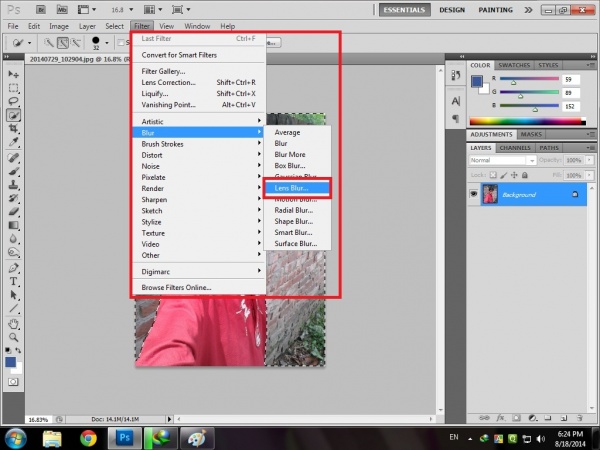Select the Zoom tool
The width and height of the screenshot is (600, 450).
click(x=13, y=338)
